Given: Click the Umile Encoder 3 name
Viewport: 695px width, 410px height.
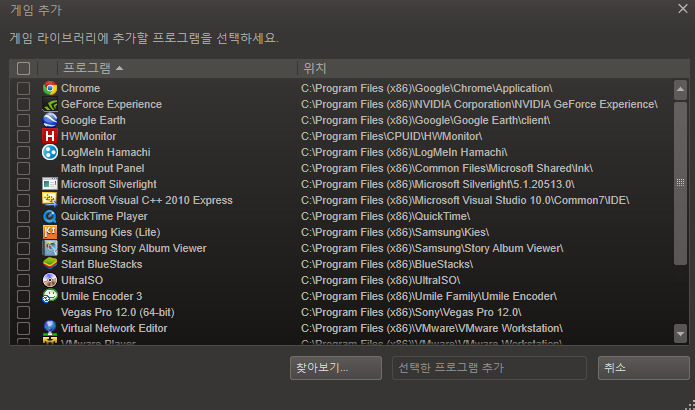Looking at the screenshot, I should [102, 296].
